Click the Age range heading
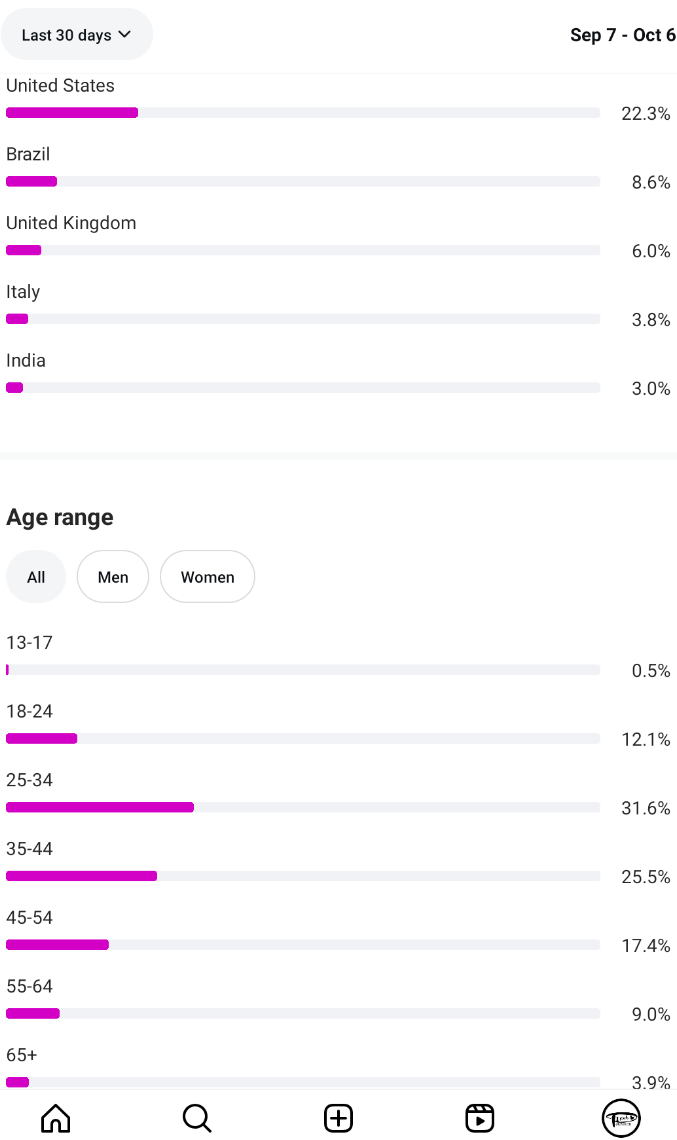The width and height of the screenshot is (677, 1140). click(x=60, y=517)
